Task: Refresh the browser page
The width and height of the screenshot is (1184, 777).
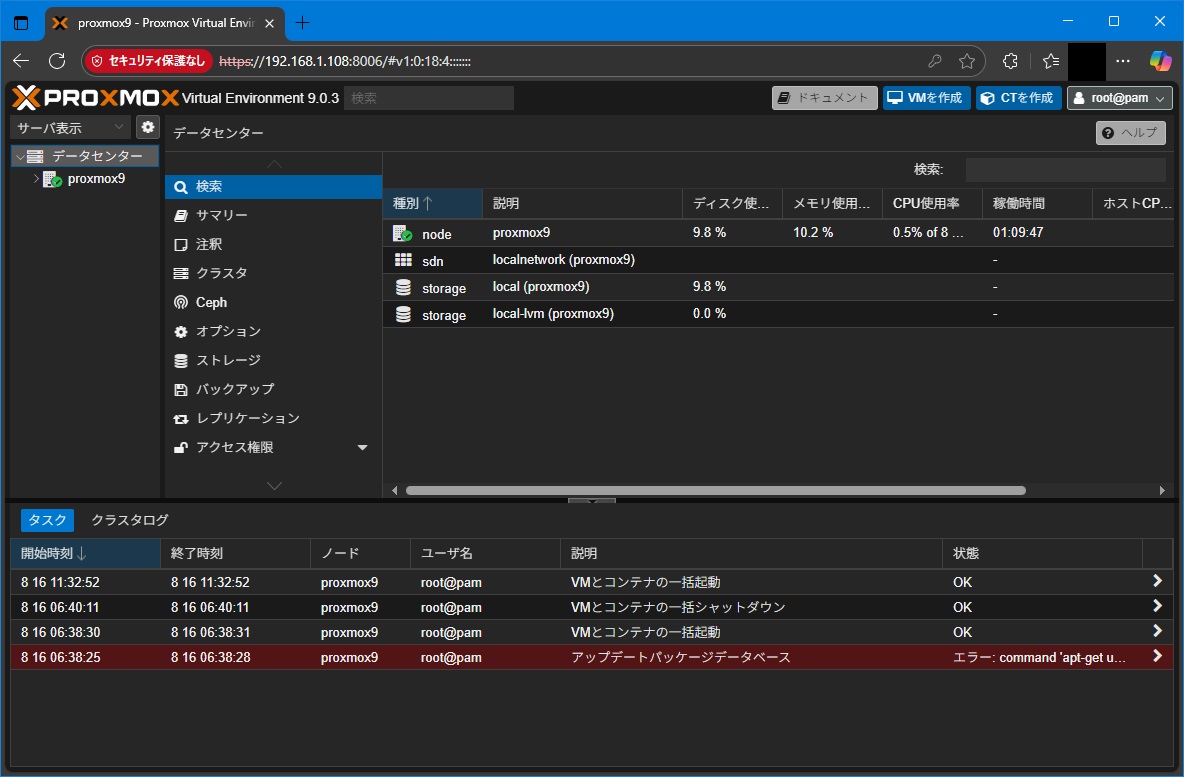Action: tap(57, 61)
